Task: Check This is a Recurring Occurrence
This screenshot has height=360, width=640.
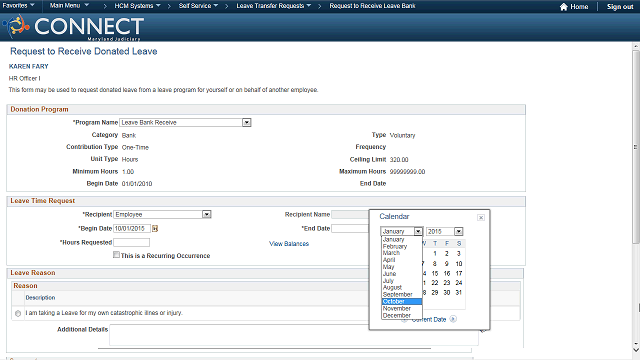Action: [116, 255]
